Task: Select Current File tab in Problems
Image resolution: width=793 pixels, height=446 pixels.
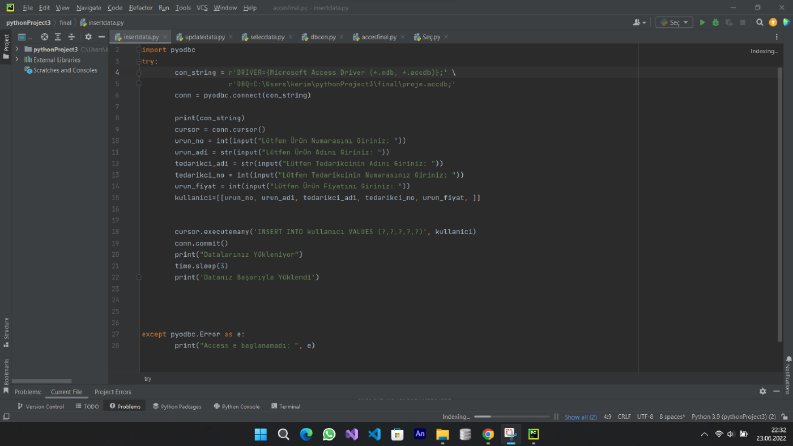Action: tap(66, 391)
